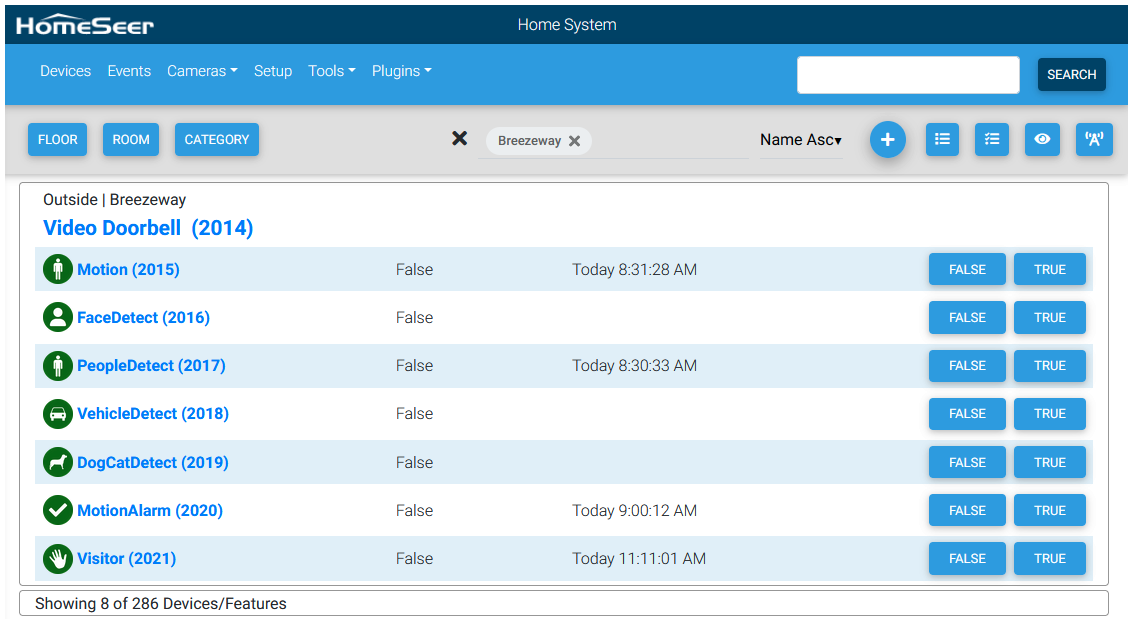Set Visitor (2021) to FALSE
The image size is (1133, 624).
pos(966,558)
